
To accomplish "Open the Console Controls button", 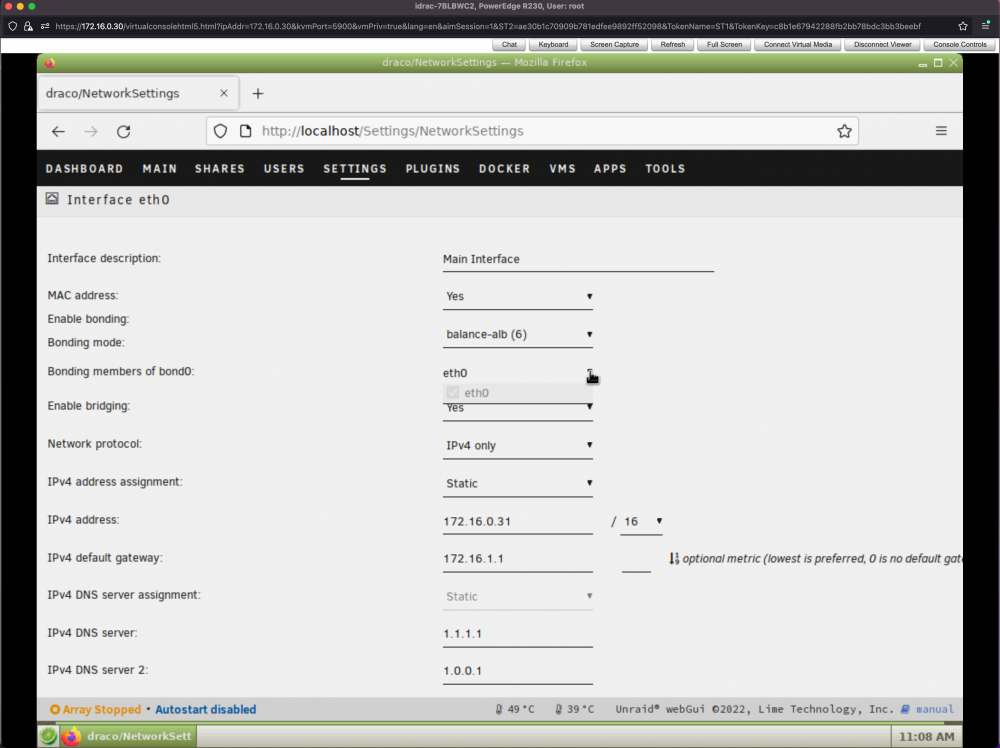I will tap(959, 45).
